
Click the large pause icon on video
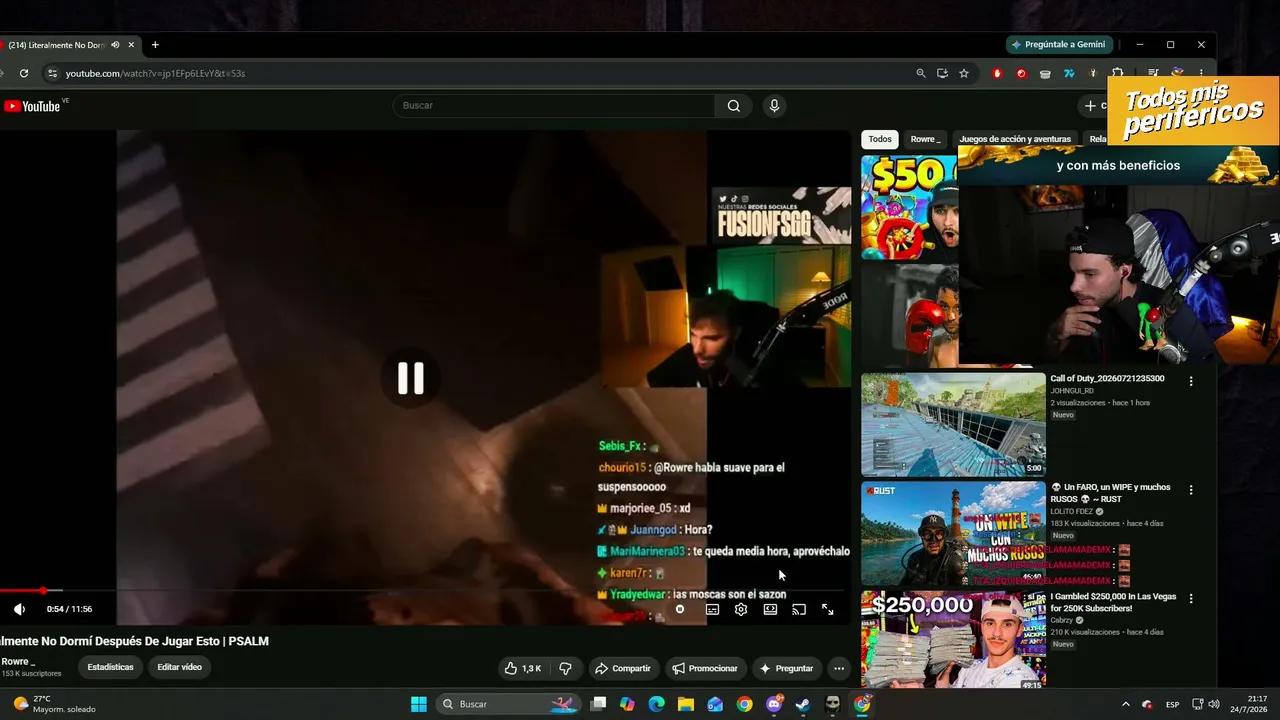coord(410,378)
